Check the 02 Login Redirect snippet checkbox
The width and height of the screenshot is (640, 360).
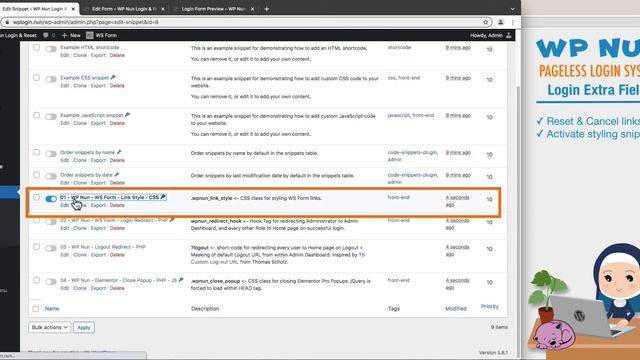tap(36, 220)
